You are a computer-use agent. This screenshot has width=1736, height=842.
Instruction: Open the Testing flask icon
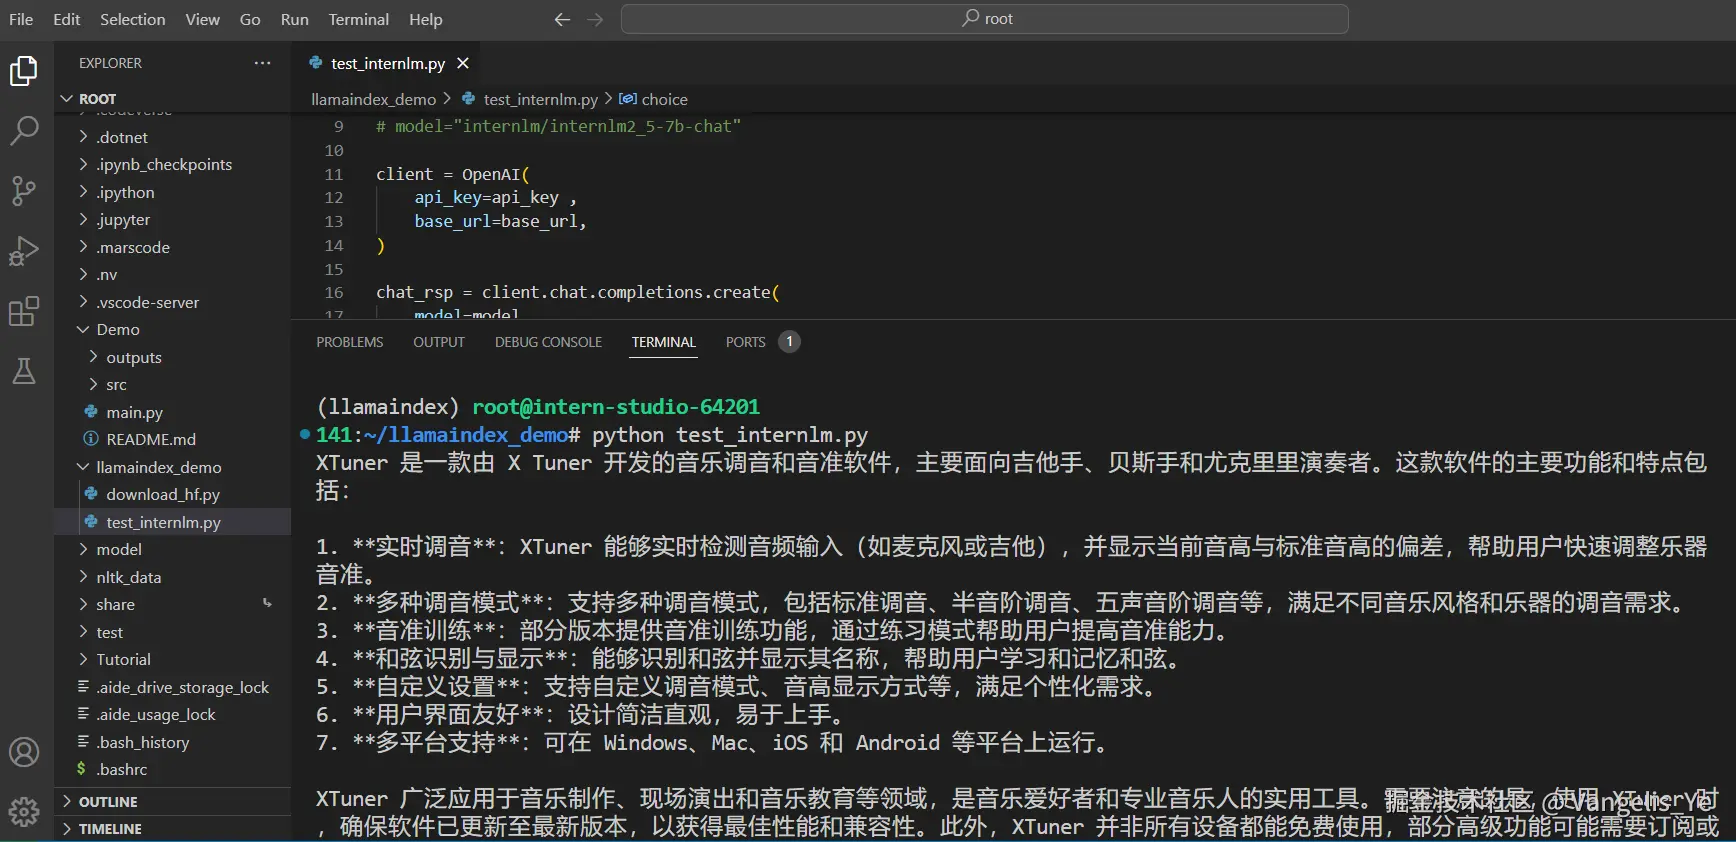24,371
